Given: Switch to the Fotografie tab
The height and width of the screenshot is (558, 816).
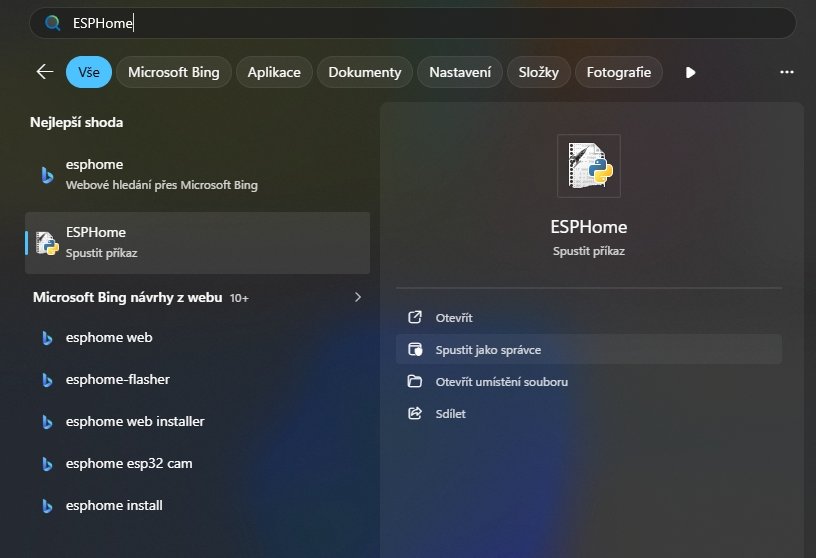Looking at the screenshot, I should pyautogui.click(x=618, y=72).
